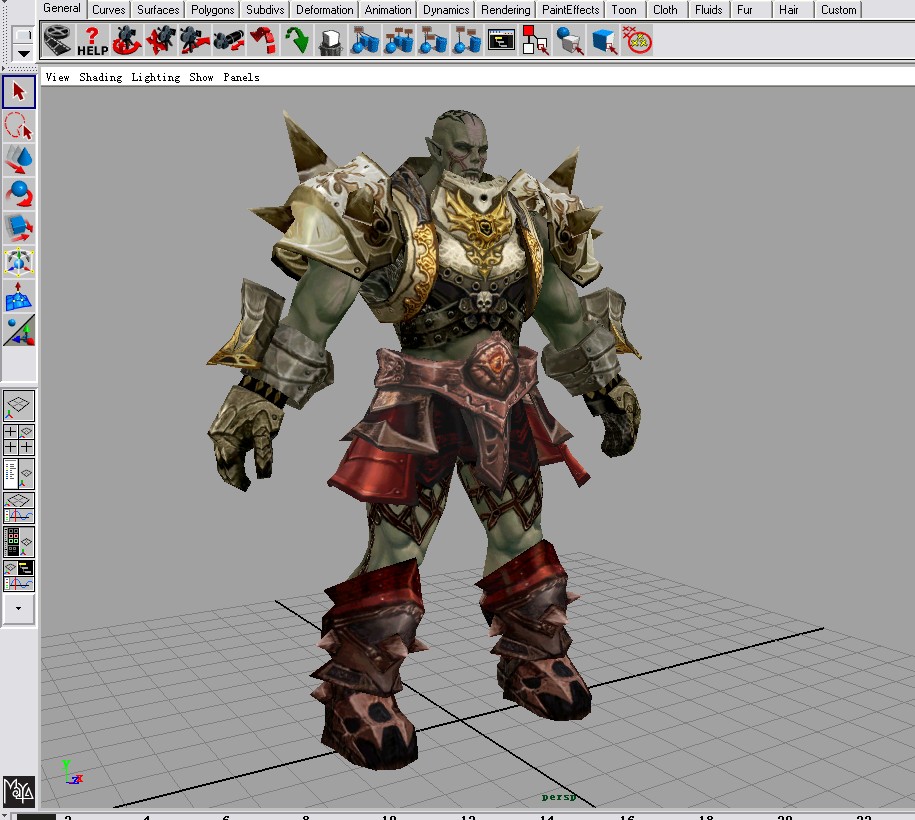The image size is (915, 820).
Task: Switch to single perspective view layout
Action: (x=19, y=406)
